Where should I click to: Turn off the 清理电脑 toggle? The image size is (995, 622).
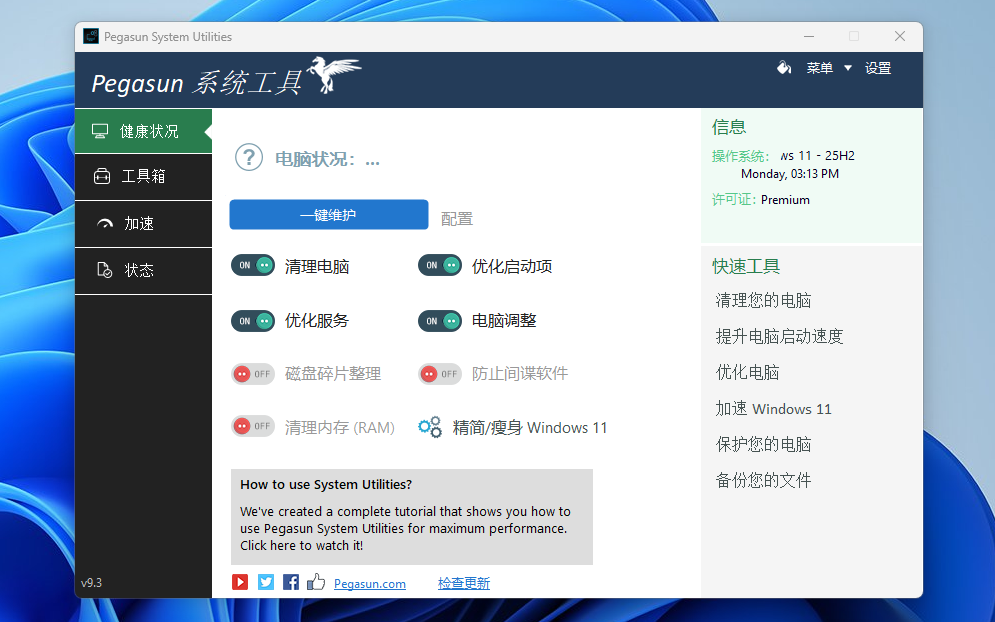253,266
